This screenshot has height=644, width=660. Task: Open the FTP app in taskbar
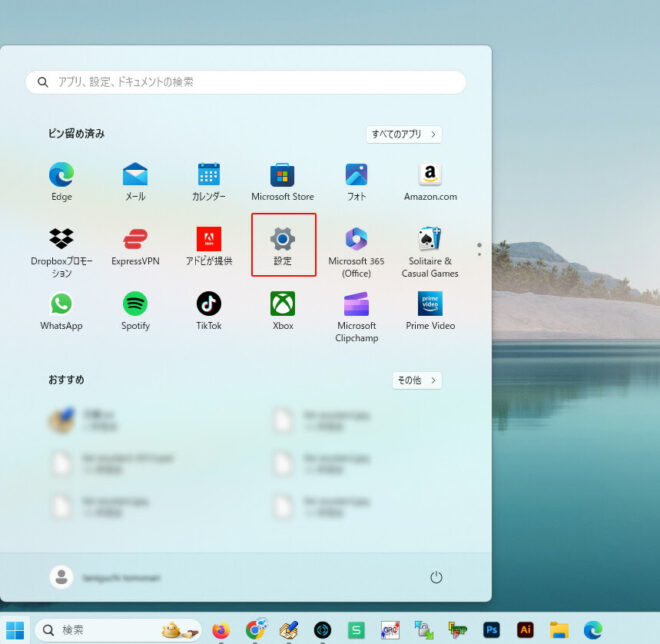point(458,630)
